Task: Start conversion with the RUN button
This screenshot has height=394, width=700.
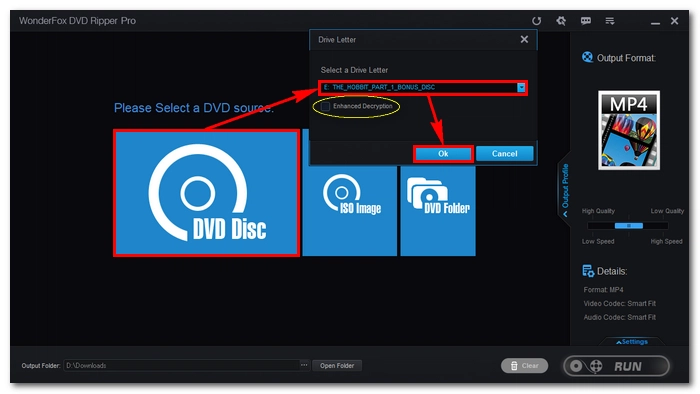Action: (616, 366)
